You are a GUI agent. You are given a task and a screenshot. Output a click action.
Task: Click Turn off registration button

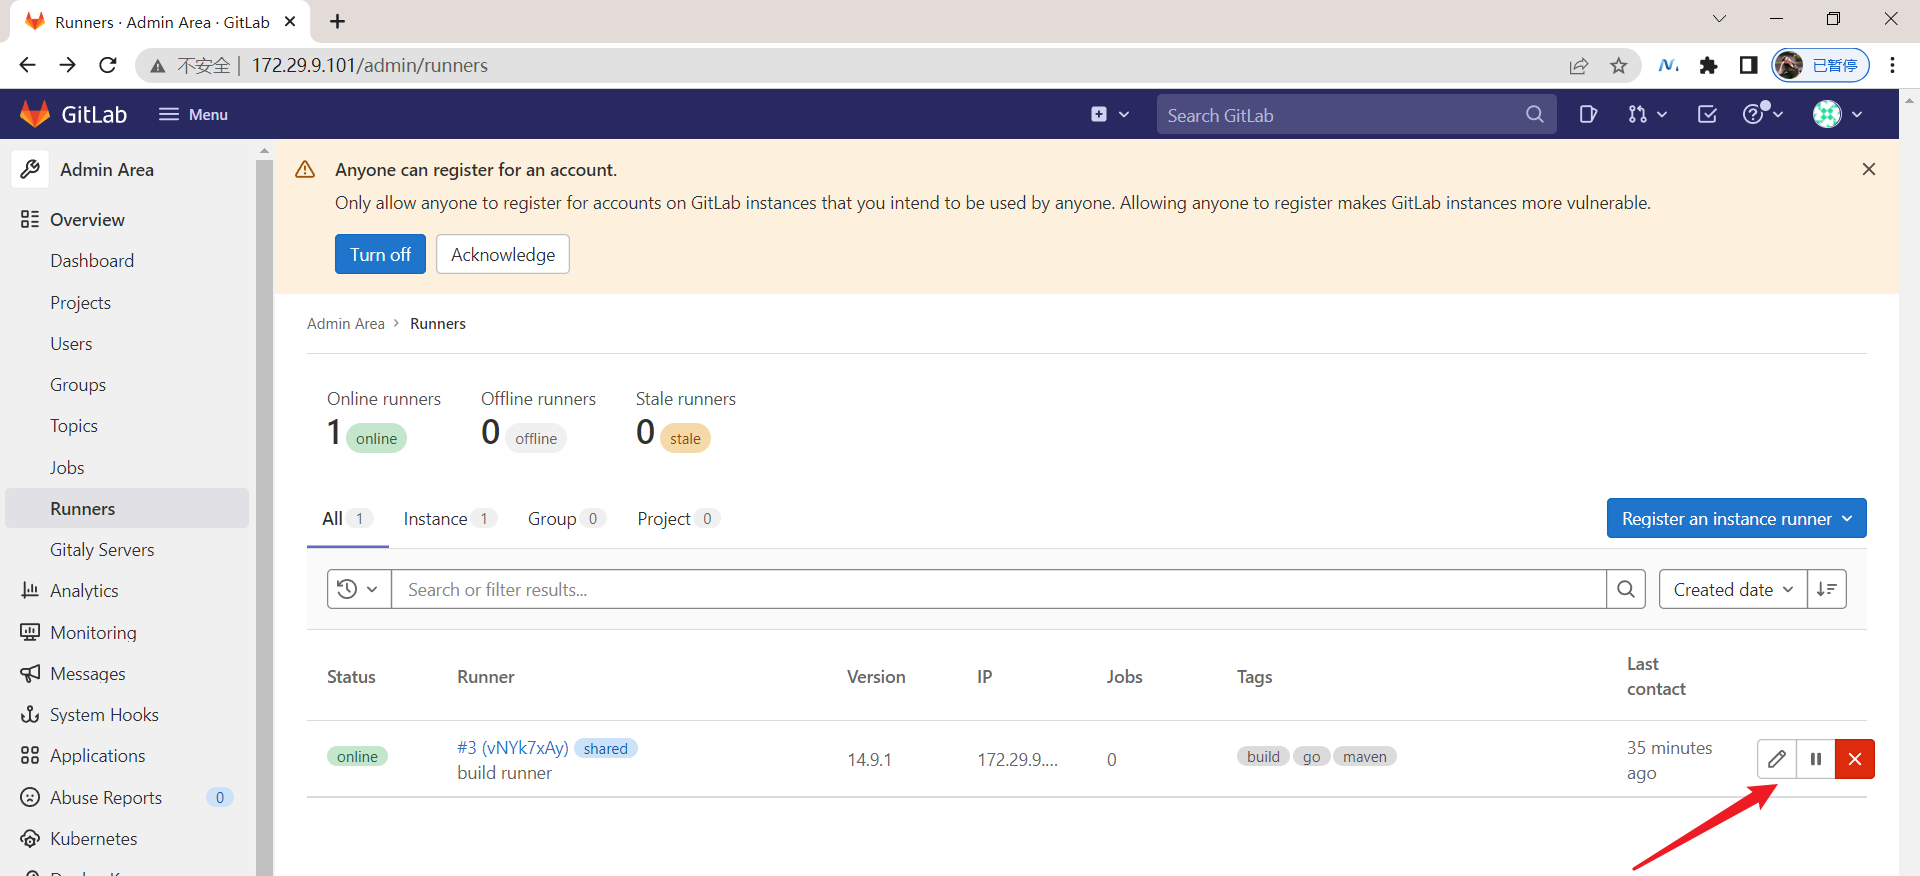[380, 254]
